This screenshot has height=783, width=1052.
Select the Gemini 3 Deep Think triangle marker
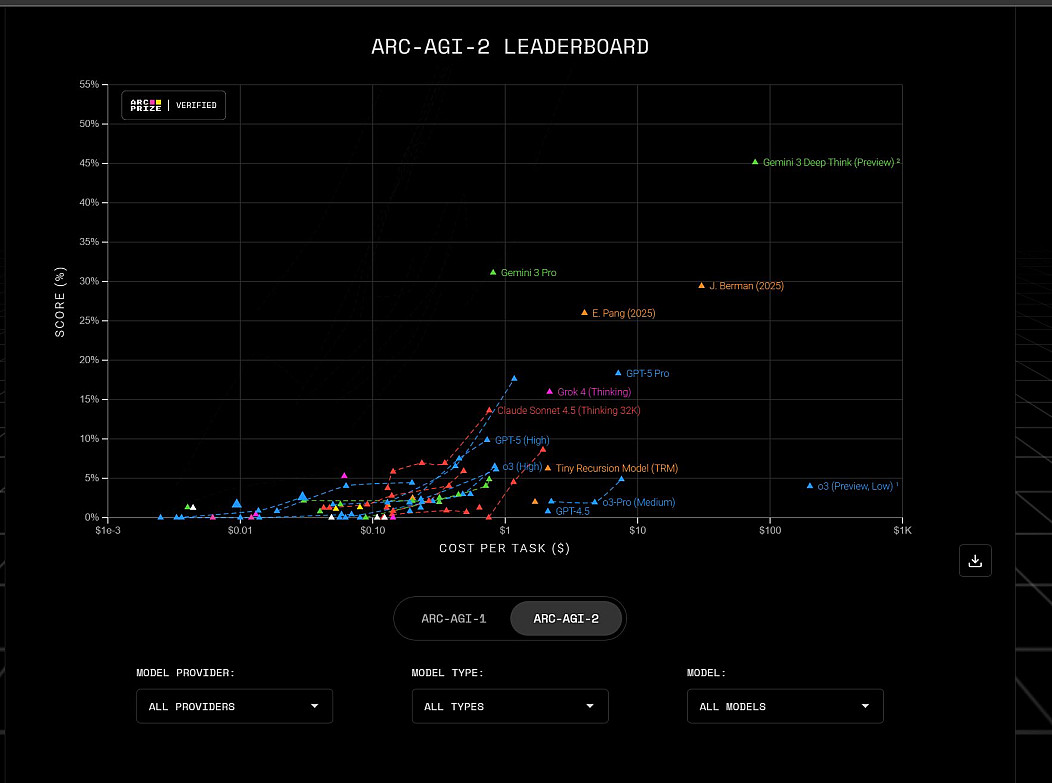point(755,161)
